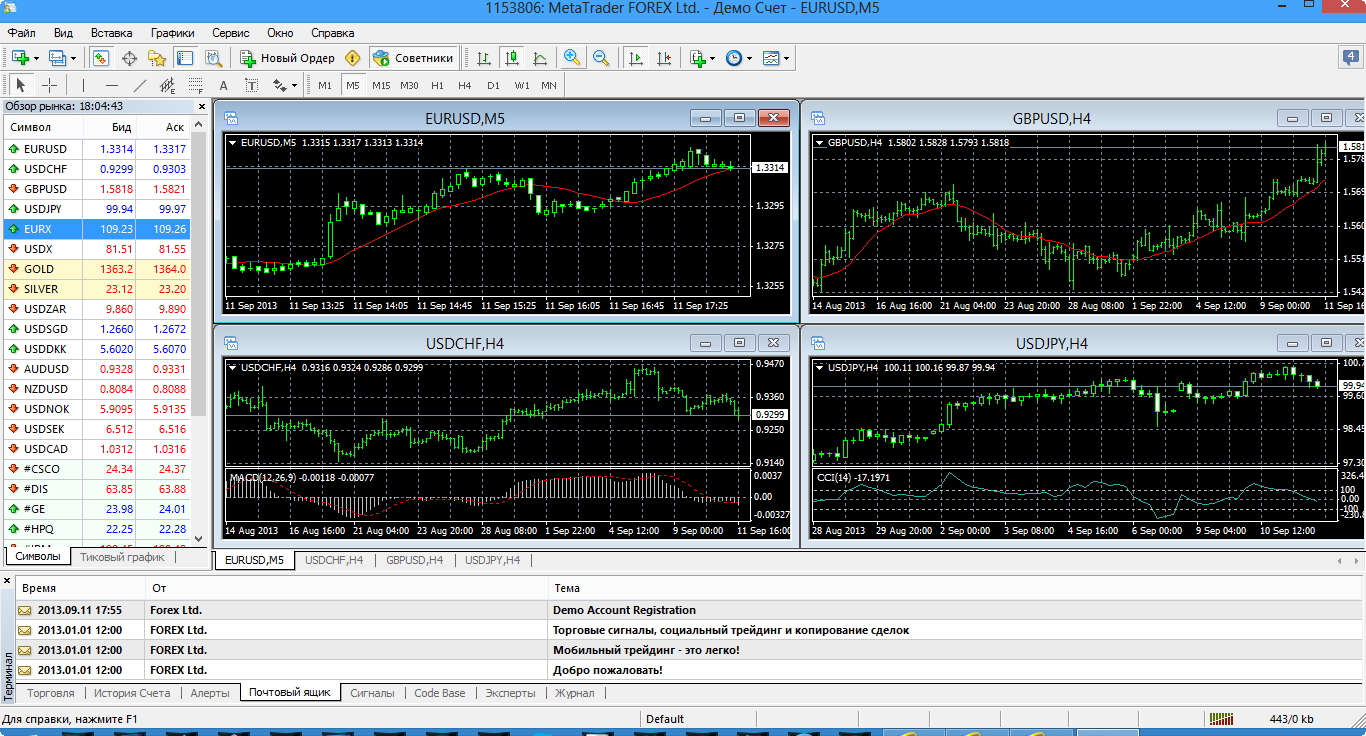Open the Сервис menu
The width and height of the screenshot is (1366, 736).
pos(231,33)
